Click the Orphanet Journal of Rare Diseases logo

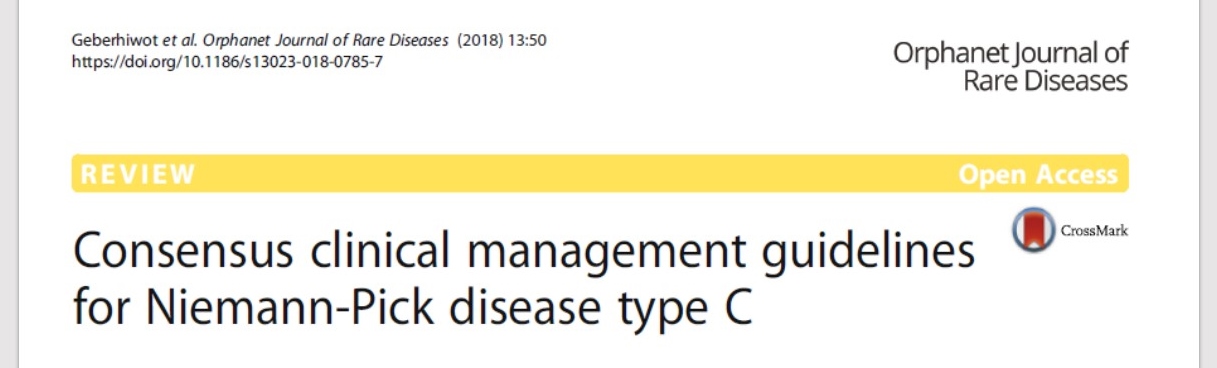[x=1010, y=66]
